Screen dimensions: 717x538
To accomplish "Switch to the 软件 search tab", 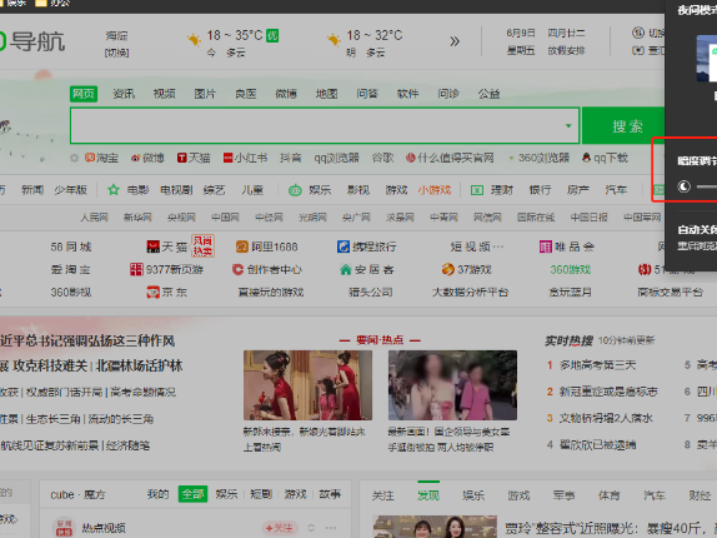I will tap(408, 94).
